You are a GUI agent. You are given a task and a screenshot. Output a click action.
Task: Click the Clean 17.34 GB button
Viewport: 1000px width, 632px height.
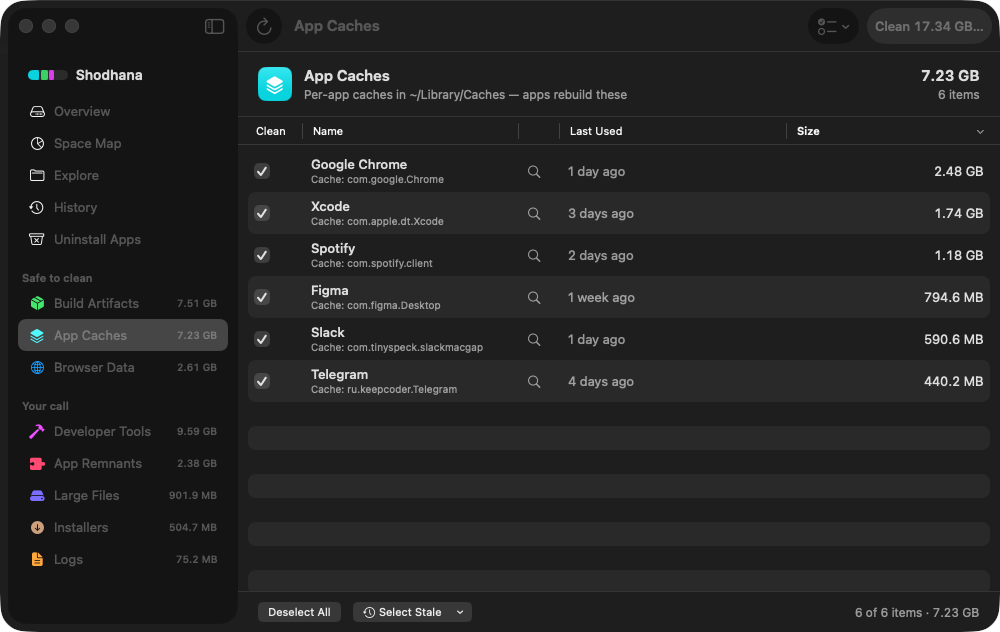point(929,26)
